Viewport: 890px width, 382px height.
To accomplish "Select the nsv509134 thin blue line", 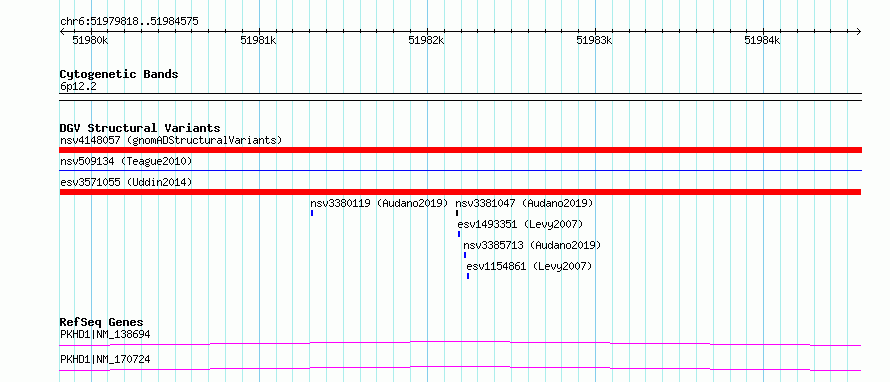I will [460, 170].
